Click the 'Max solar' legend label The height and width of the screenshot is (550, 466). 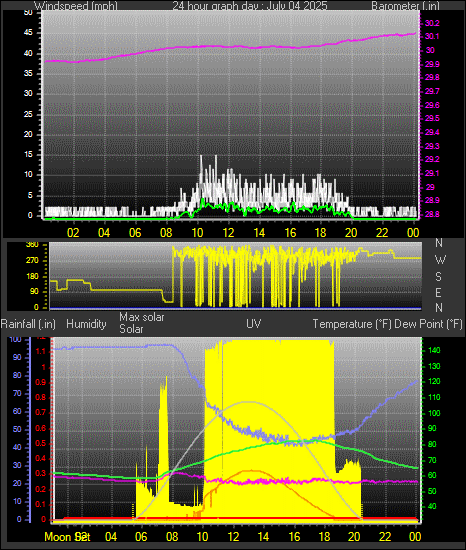tap(142, 317)
